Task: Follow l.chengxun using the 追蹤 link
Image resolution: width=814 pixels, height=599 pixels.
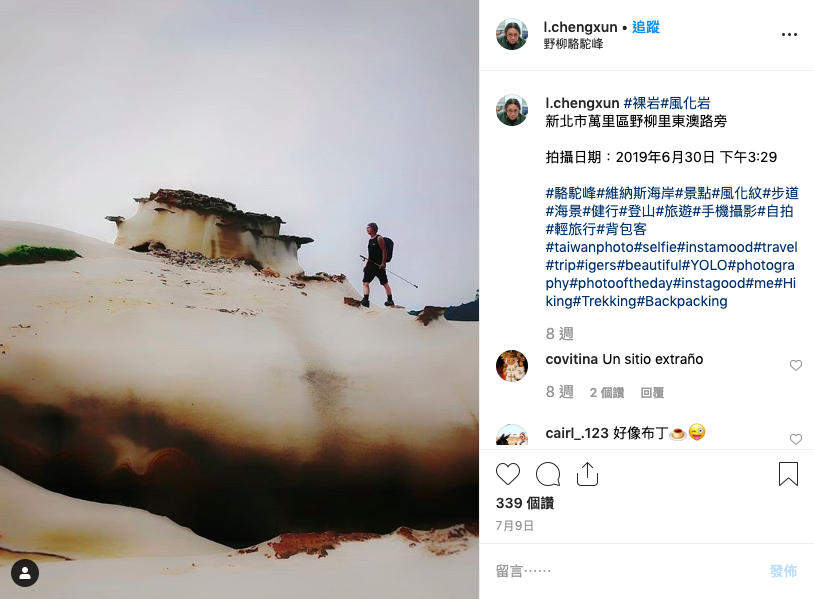Action: point(646,27)
